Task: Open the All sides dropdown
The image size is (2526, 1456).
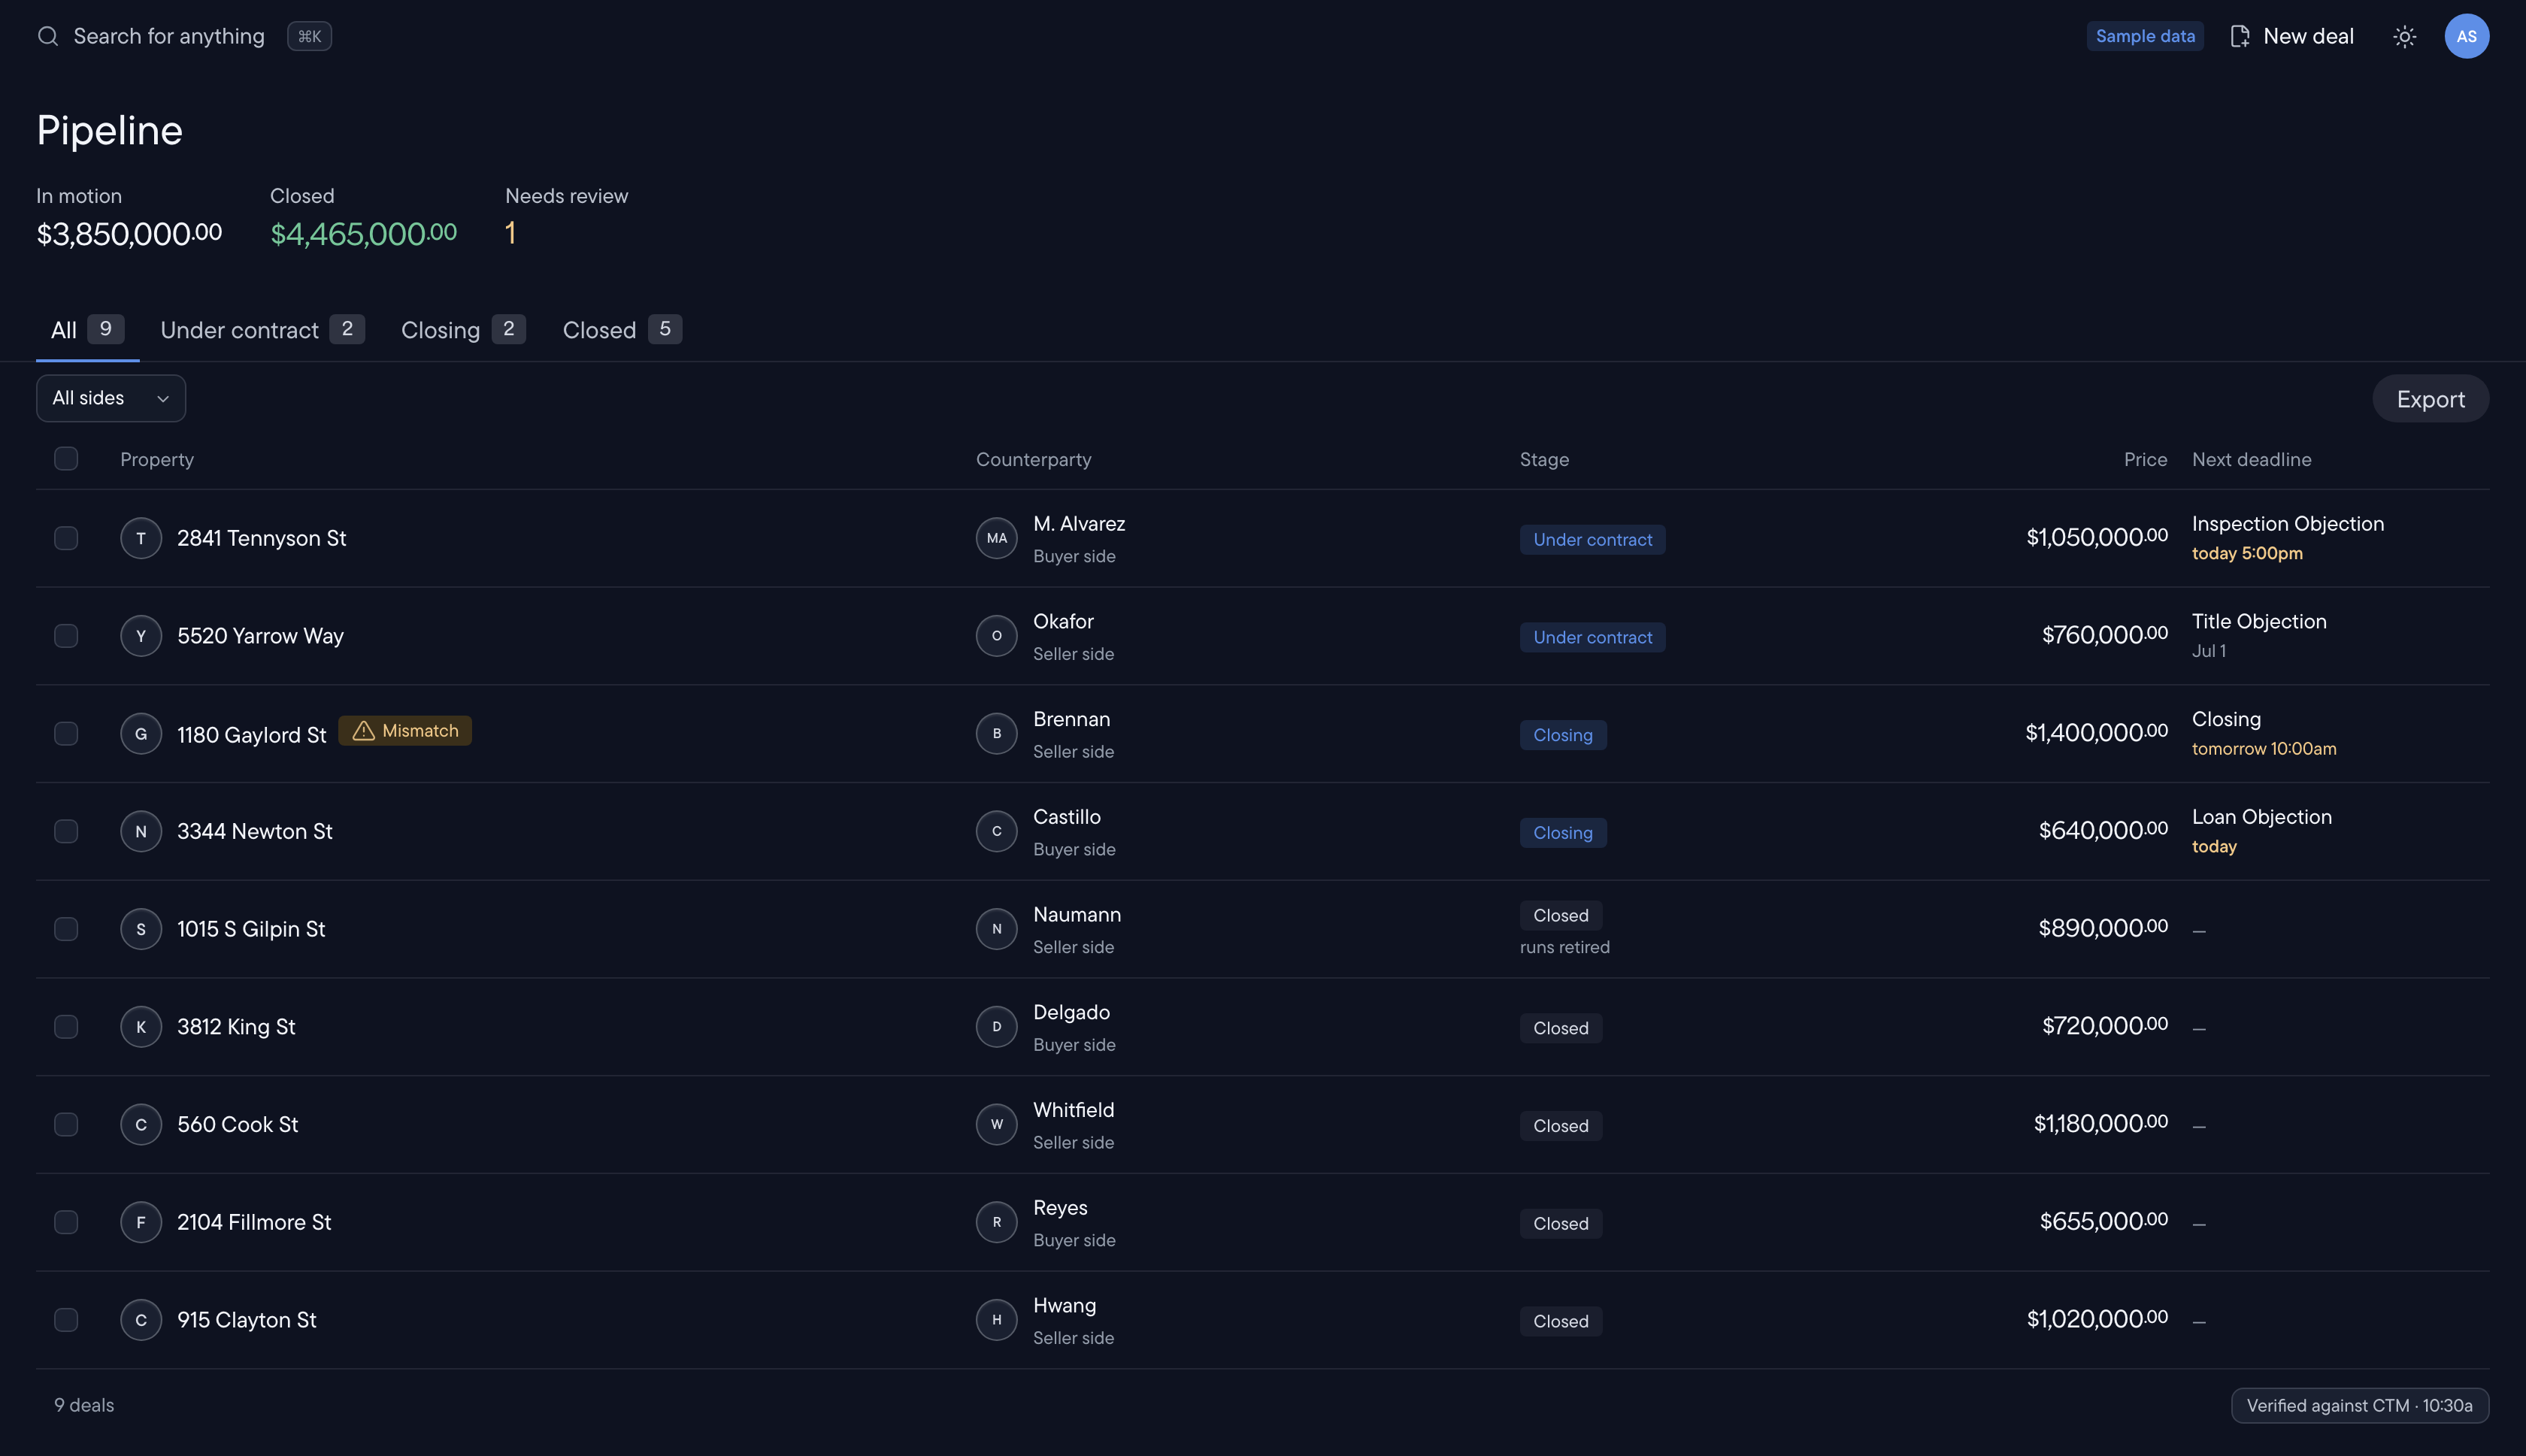Action: tap(111, 398)
